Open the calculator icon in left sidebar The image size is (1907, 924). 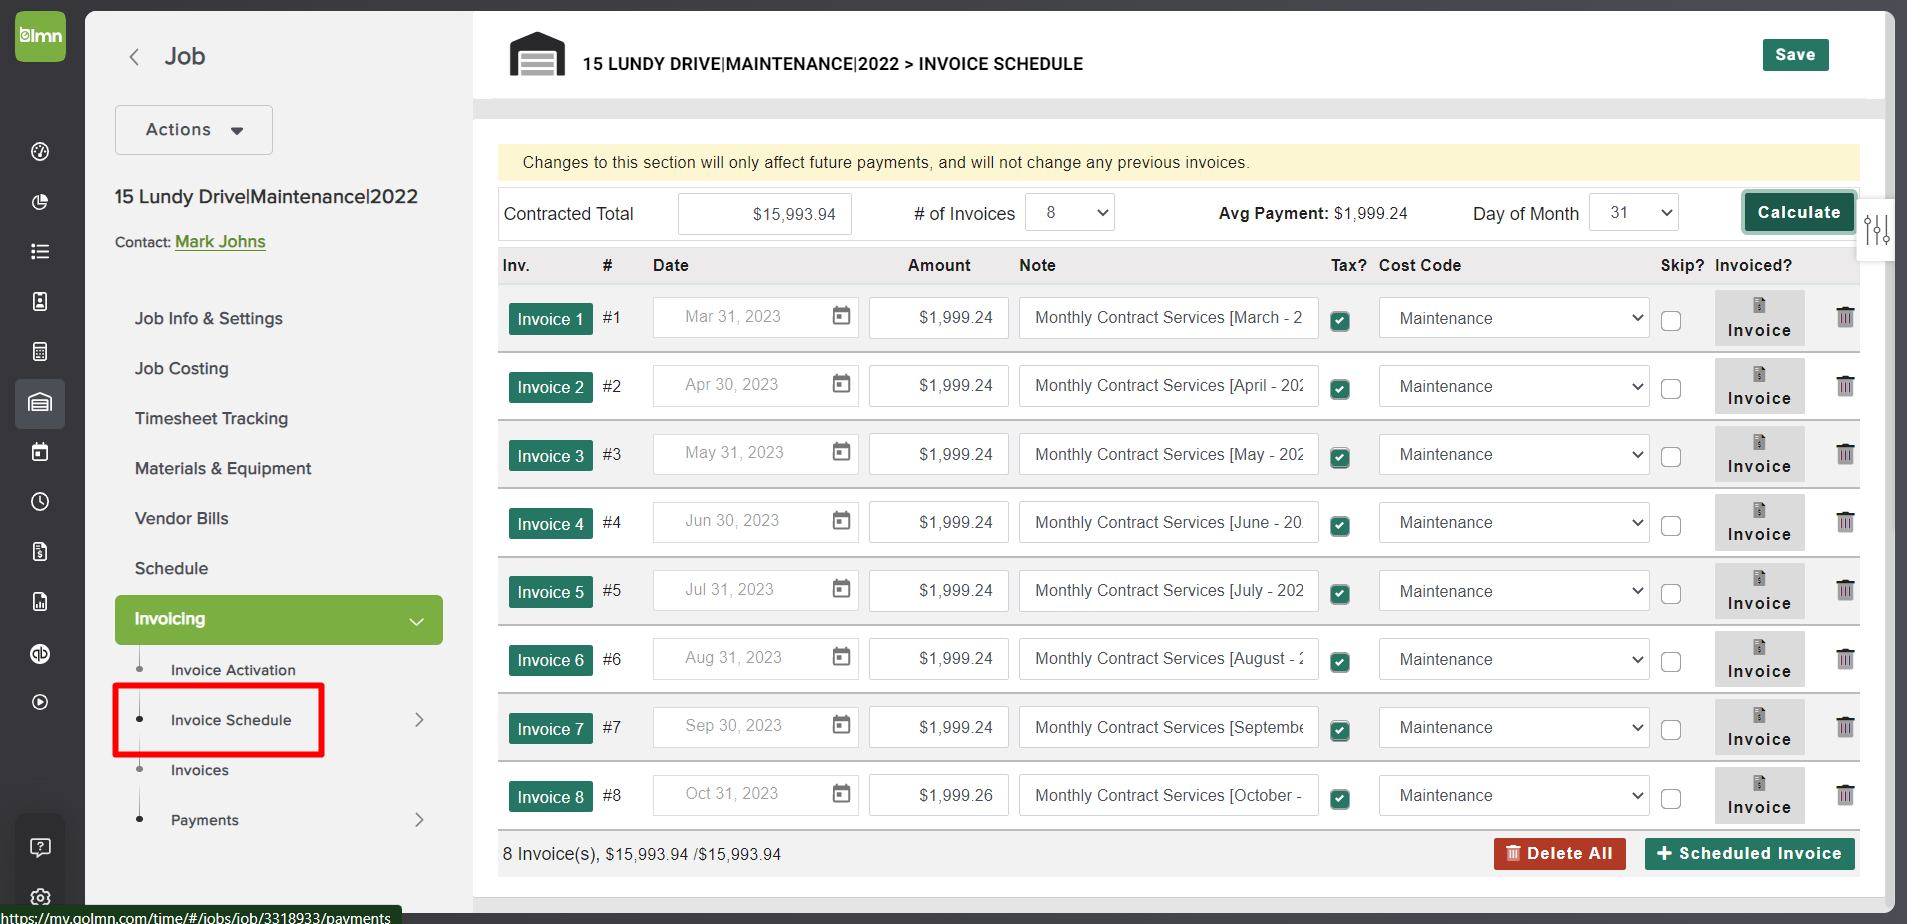(x=40, y=352)
